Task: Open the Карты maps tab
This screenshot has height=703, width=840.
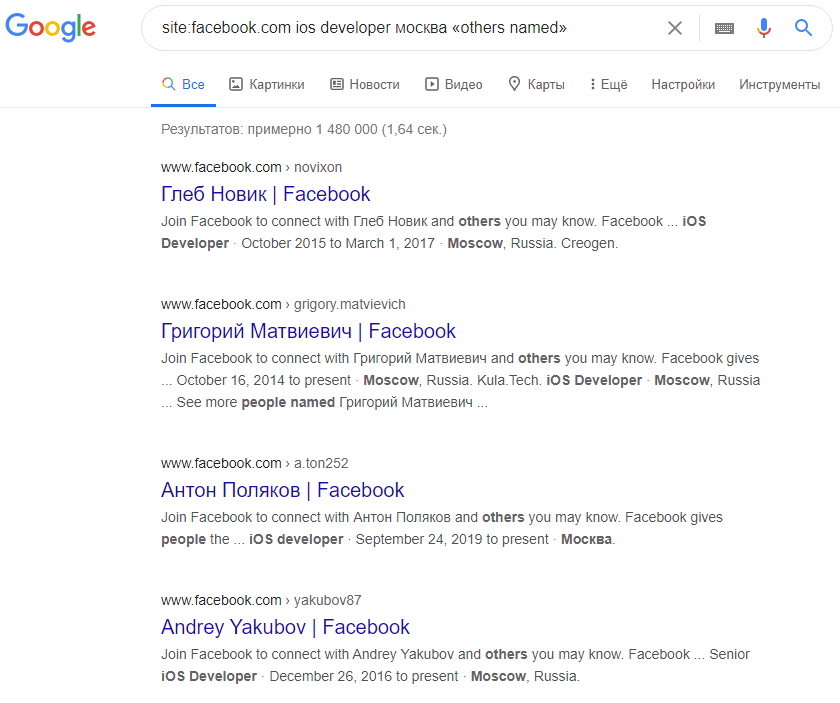Action: 536,84
